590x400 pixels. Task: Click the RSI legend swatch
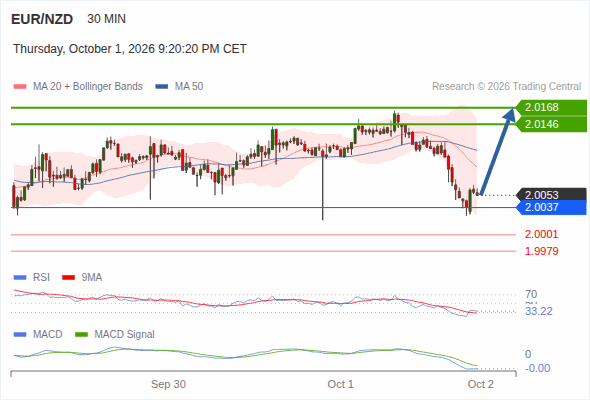(20, 278)
